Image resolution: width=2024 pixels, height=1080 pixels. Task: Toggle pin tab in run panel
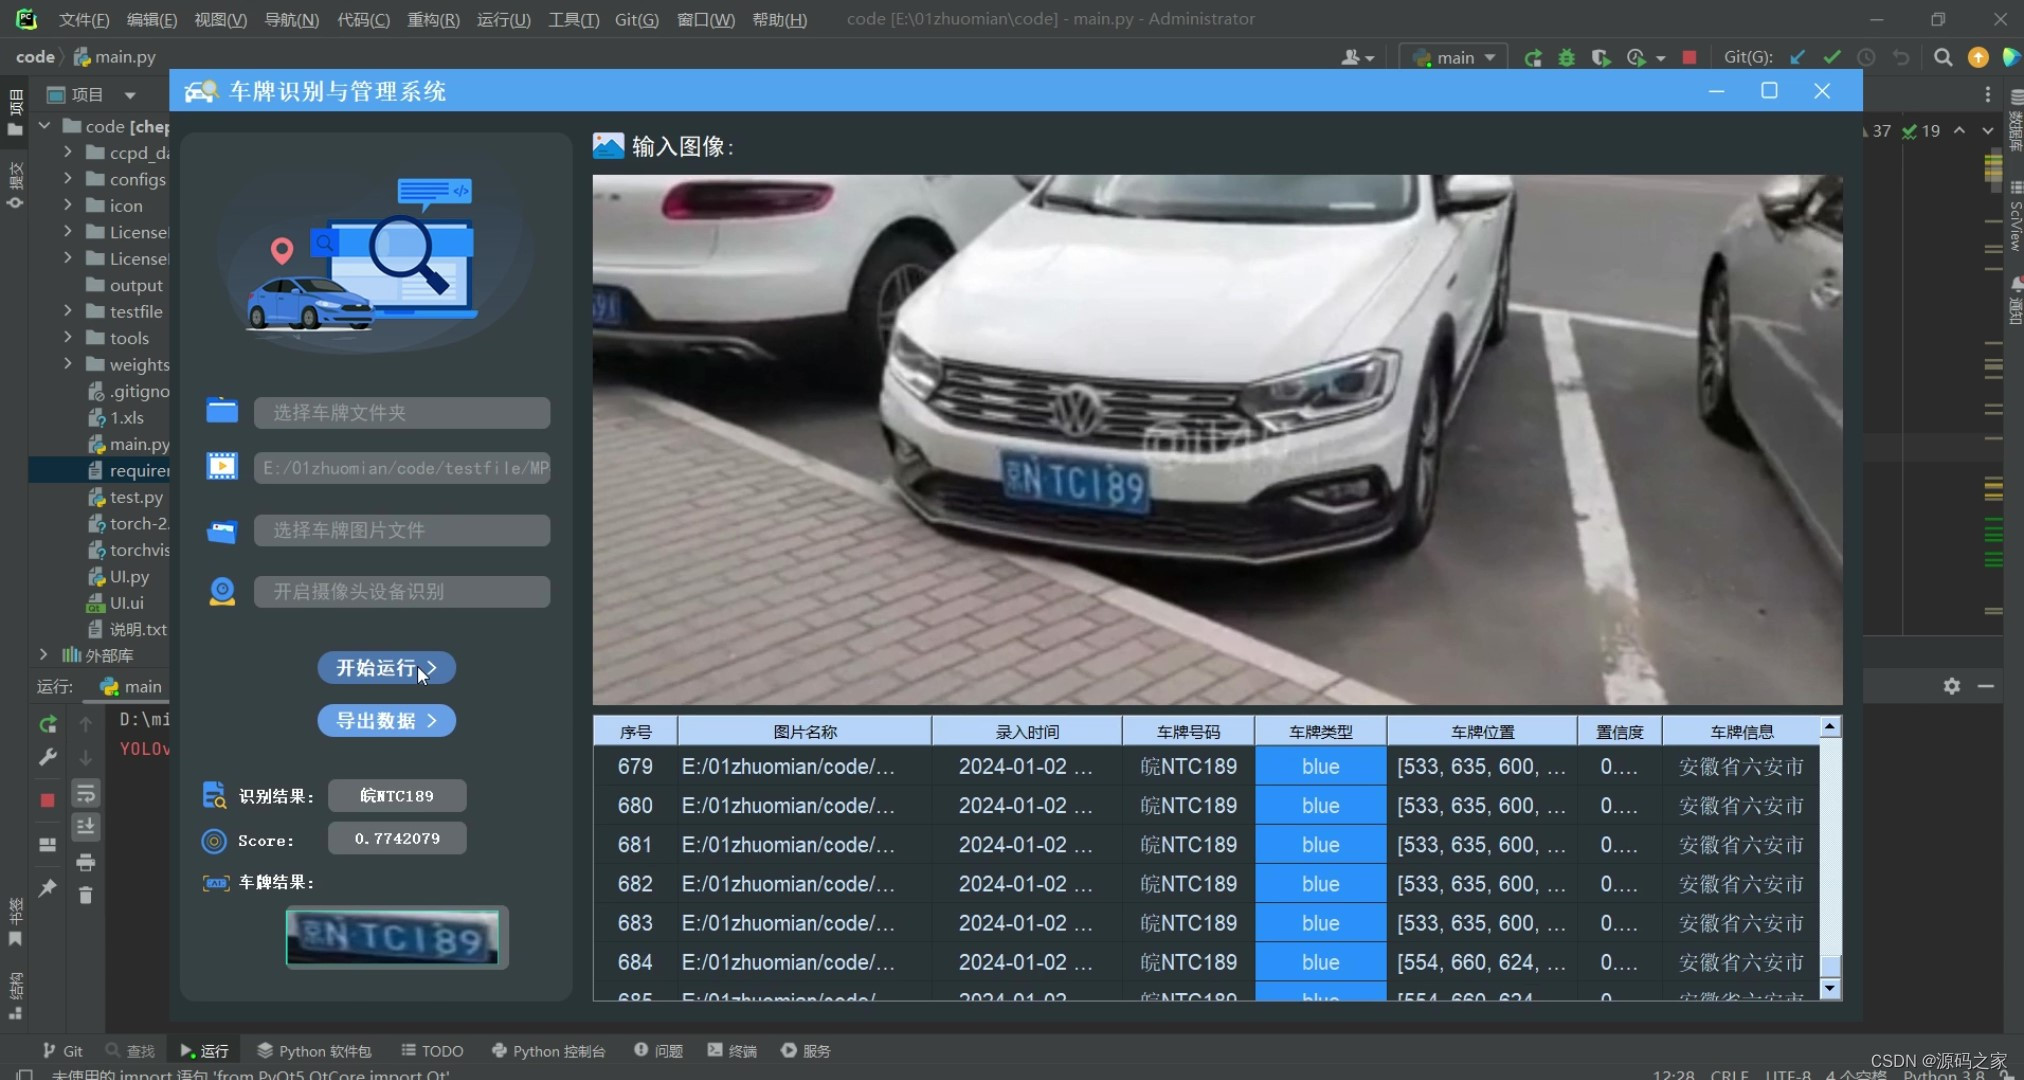tap(48, 887)
